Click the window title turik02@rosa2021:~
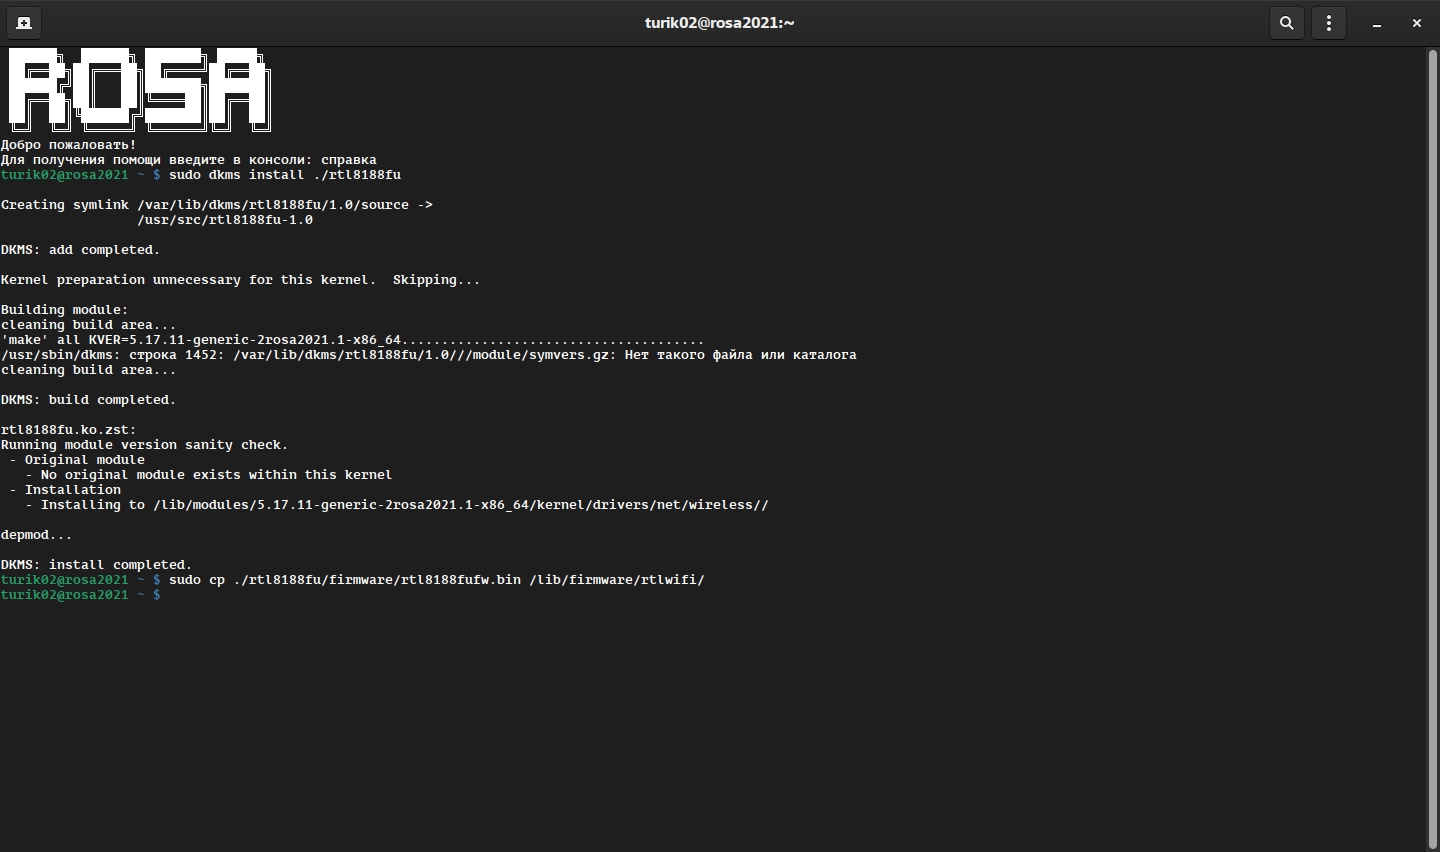This screenshot has height=852, width=1440. (720, 23)
